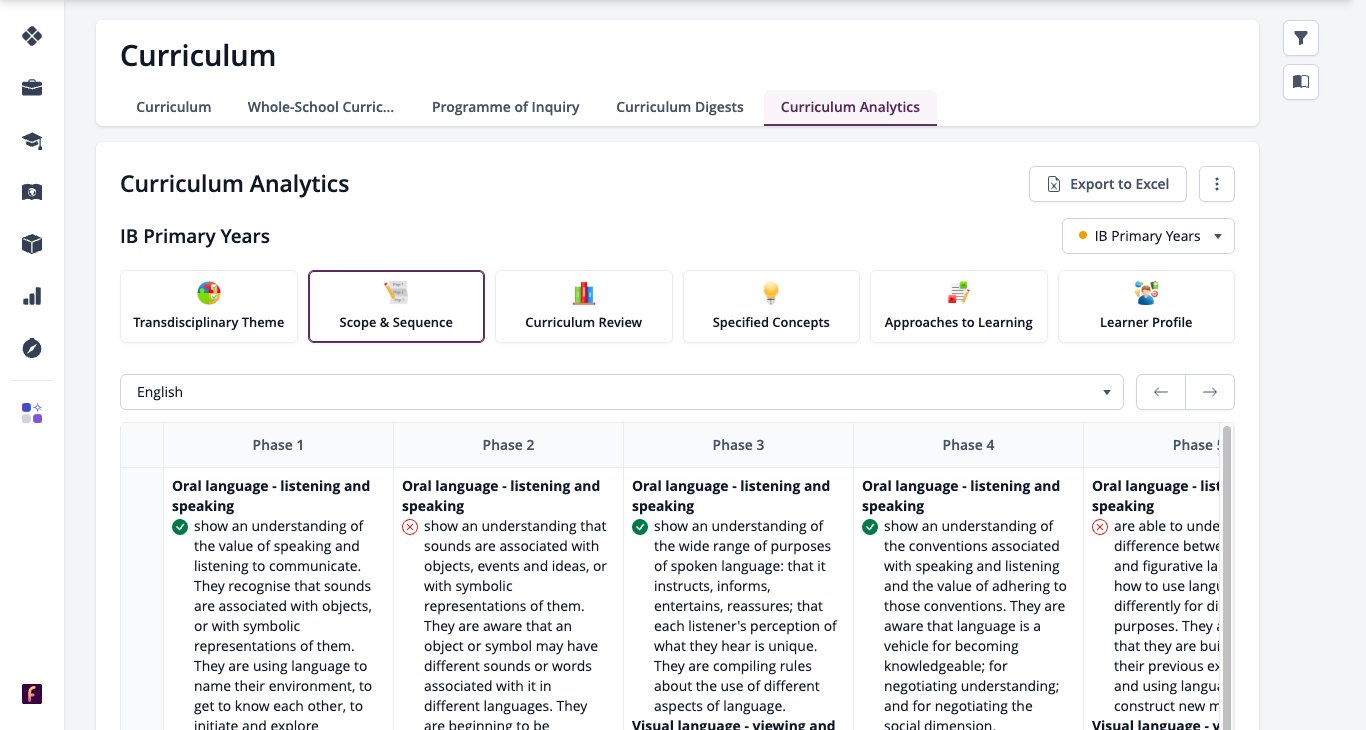Click the red cross icon in Phase 2
Image resolution: width=1366 pixels, height=730 pixels.
tap(410, 527)
